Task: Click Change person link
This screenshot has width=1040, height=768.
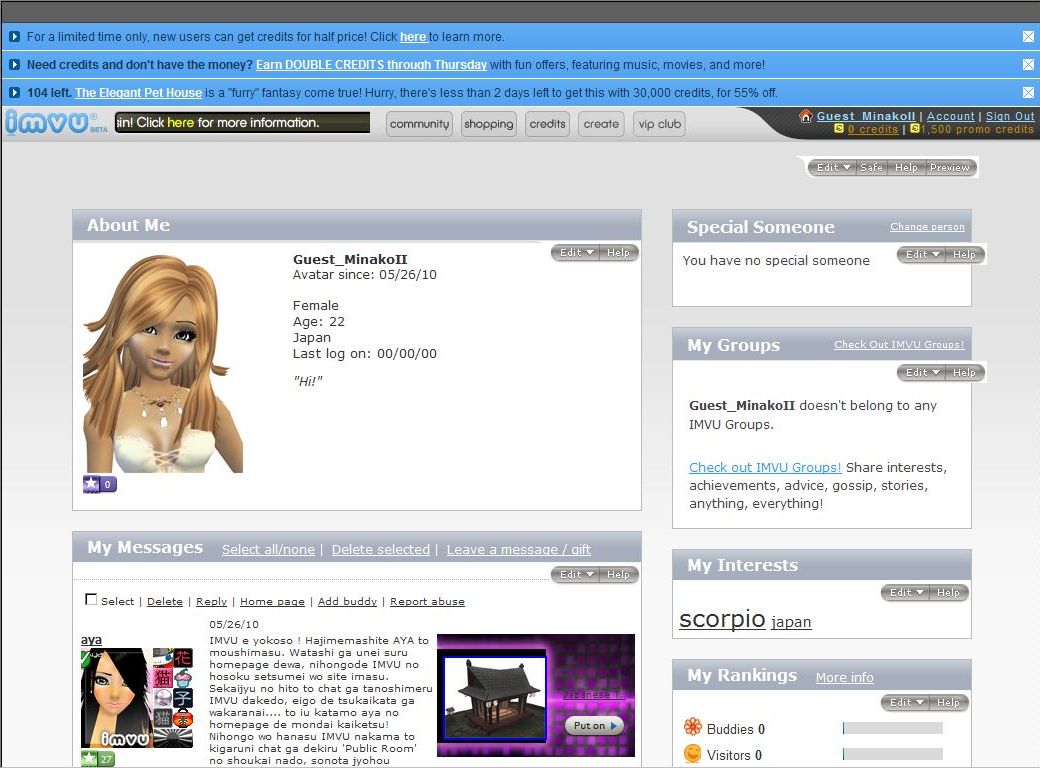Action: (x=927, y=227)
